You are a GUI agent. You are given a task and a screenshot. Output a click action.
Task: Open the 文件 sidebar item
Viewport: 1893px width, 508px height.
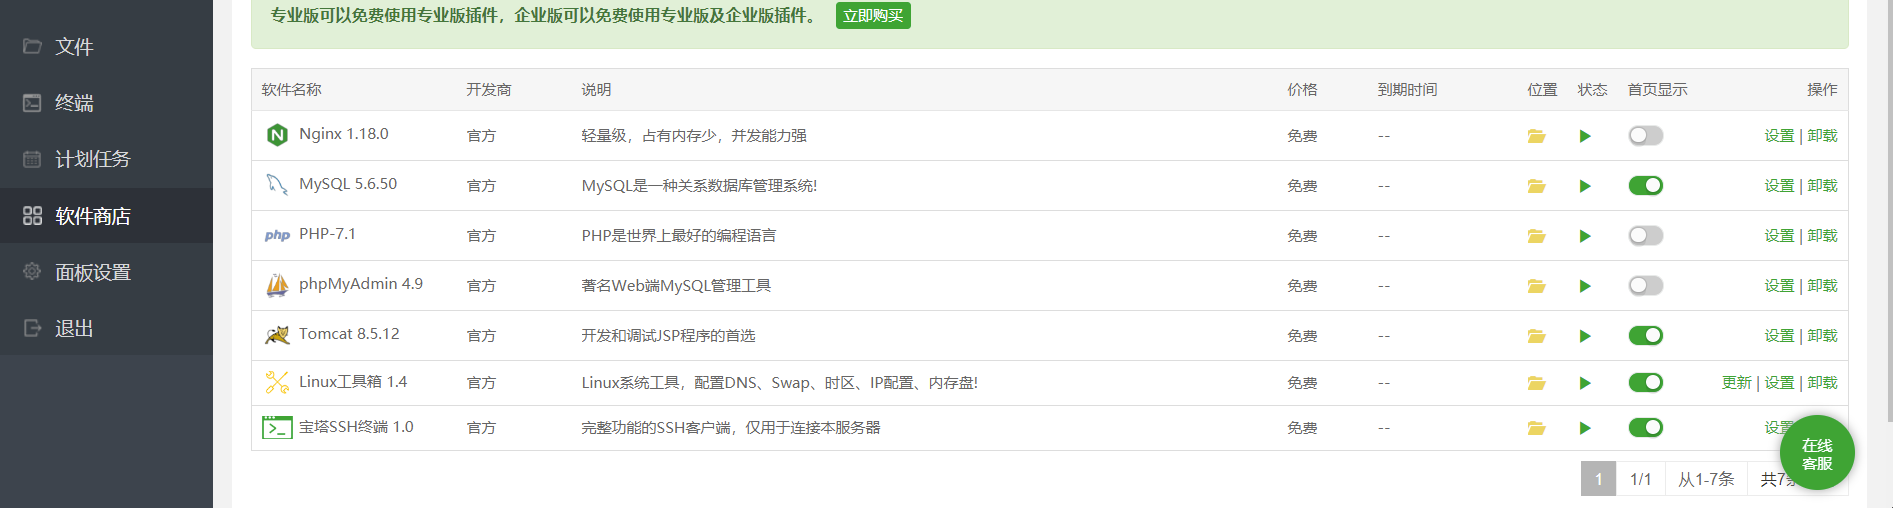[106, 46]
